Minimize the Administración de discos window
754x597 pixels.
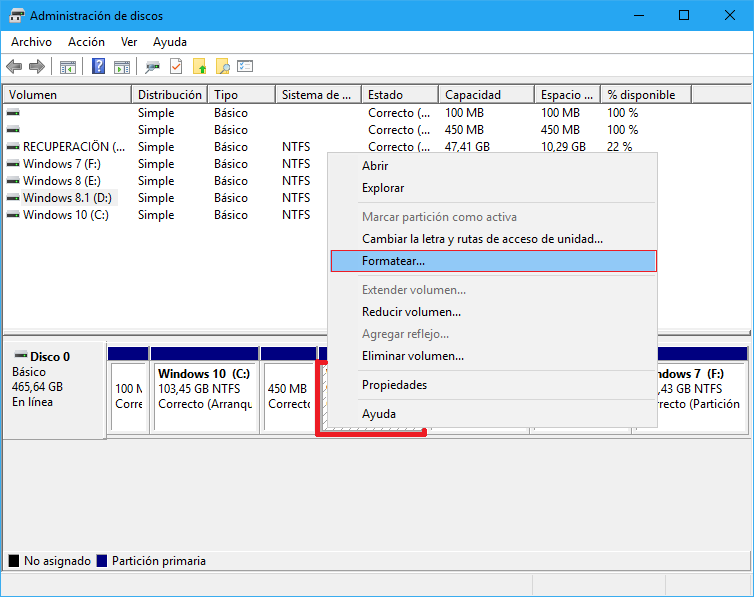[x=639, y=15]
